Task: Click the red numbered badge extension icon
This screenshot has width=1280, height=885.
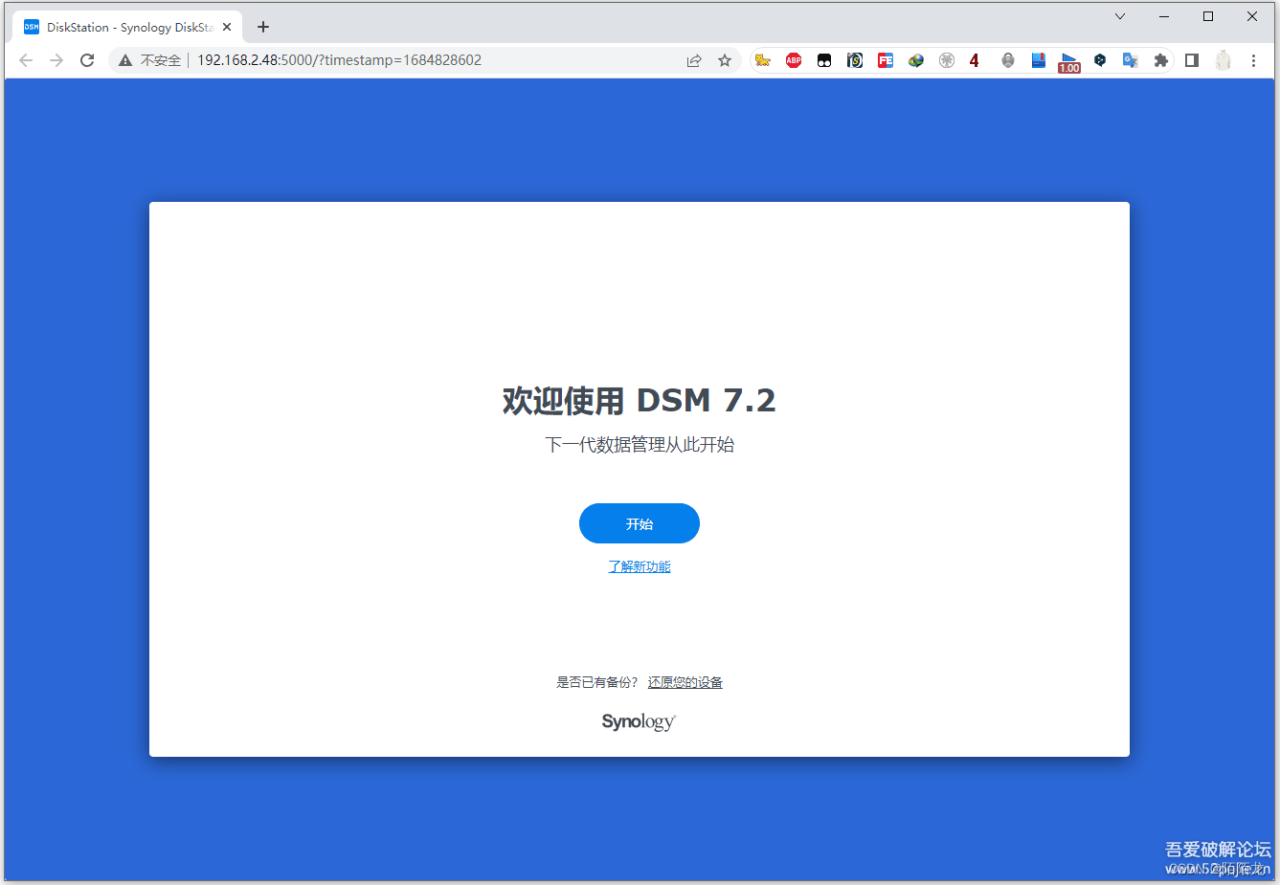Action: 973,60
